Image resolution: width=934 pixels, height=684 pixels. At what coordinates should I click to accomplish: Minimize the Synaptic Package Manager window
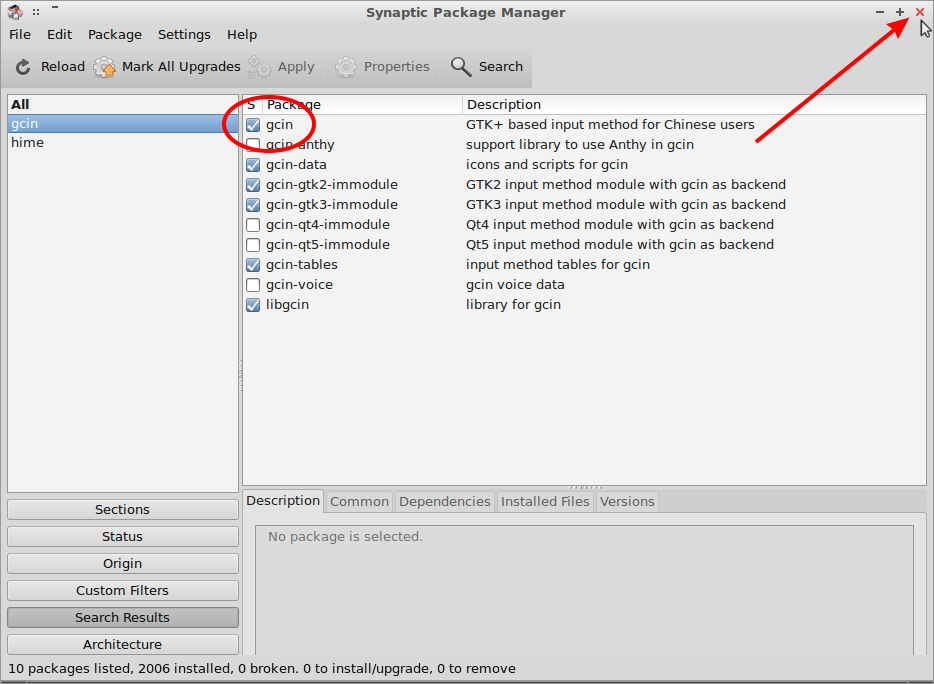tap(880, 12)
